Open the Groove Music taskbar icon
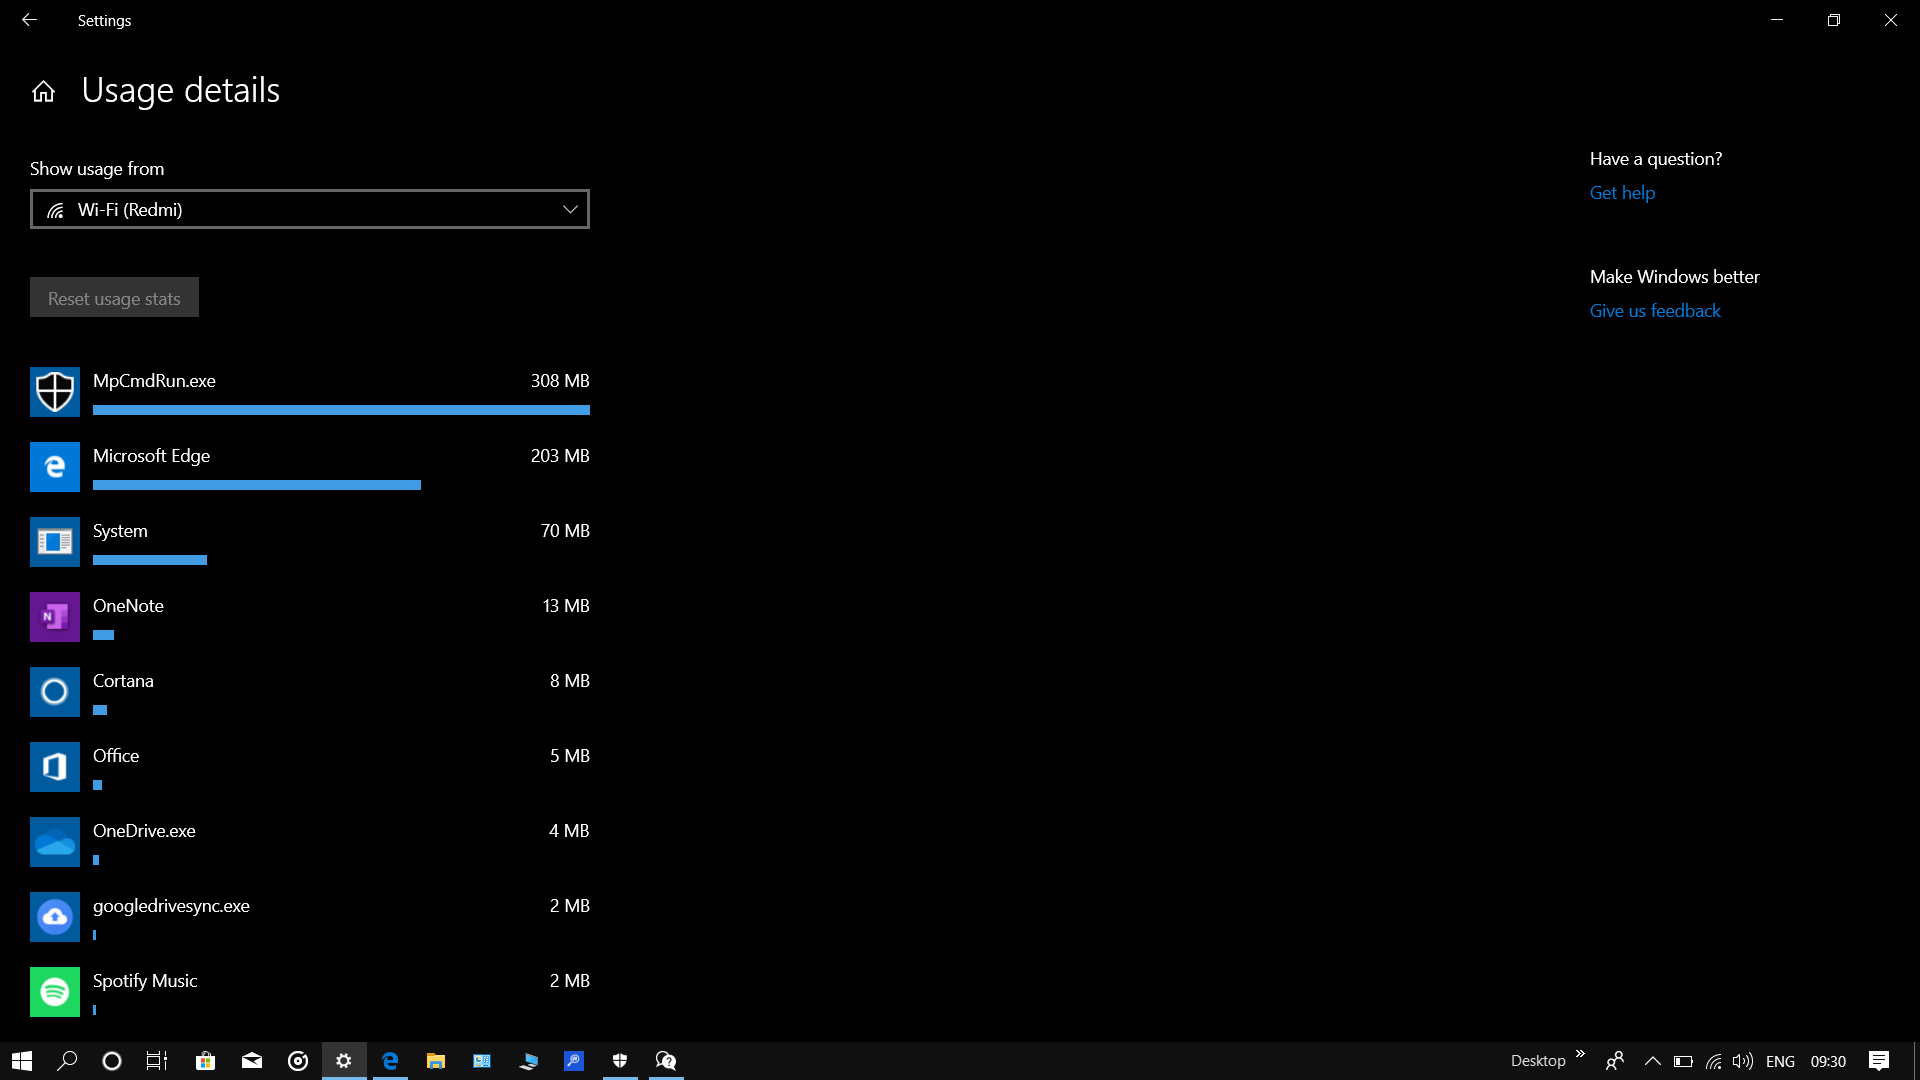This screenshot has height=1080, width=1920. (x=298, y=1061)
